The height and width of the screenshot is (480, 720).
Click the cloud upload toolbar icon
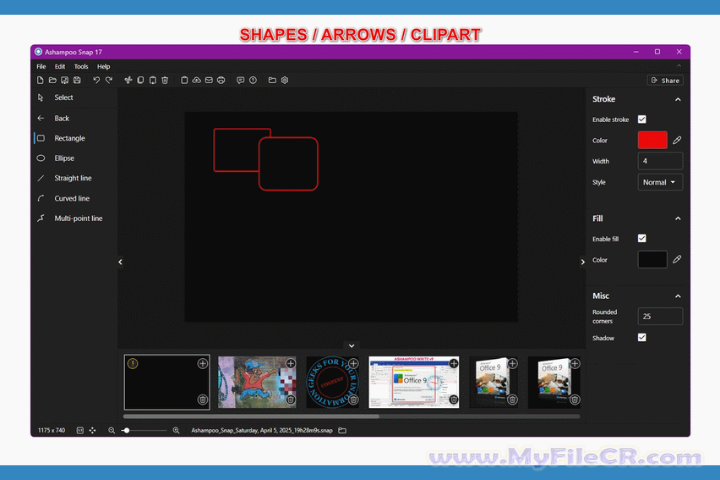coord(197,80)
